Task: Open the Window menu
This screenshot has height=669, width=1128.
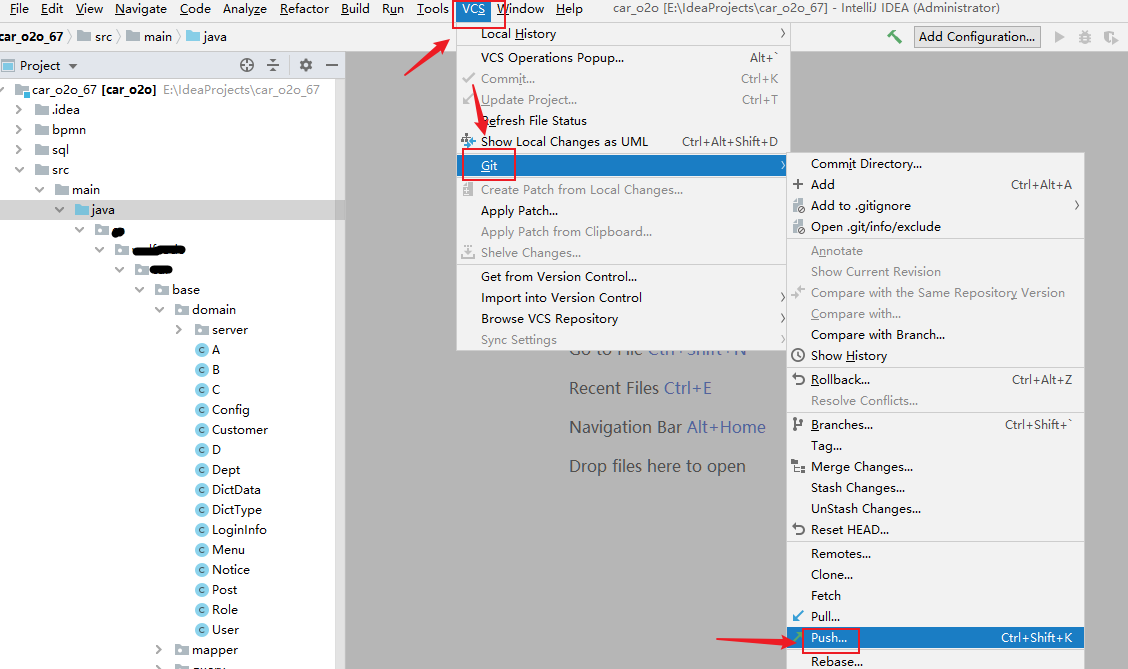Action: click(x=520, y=9)
